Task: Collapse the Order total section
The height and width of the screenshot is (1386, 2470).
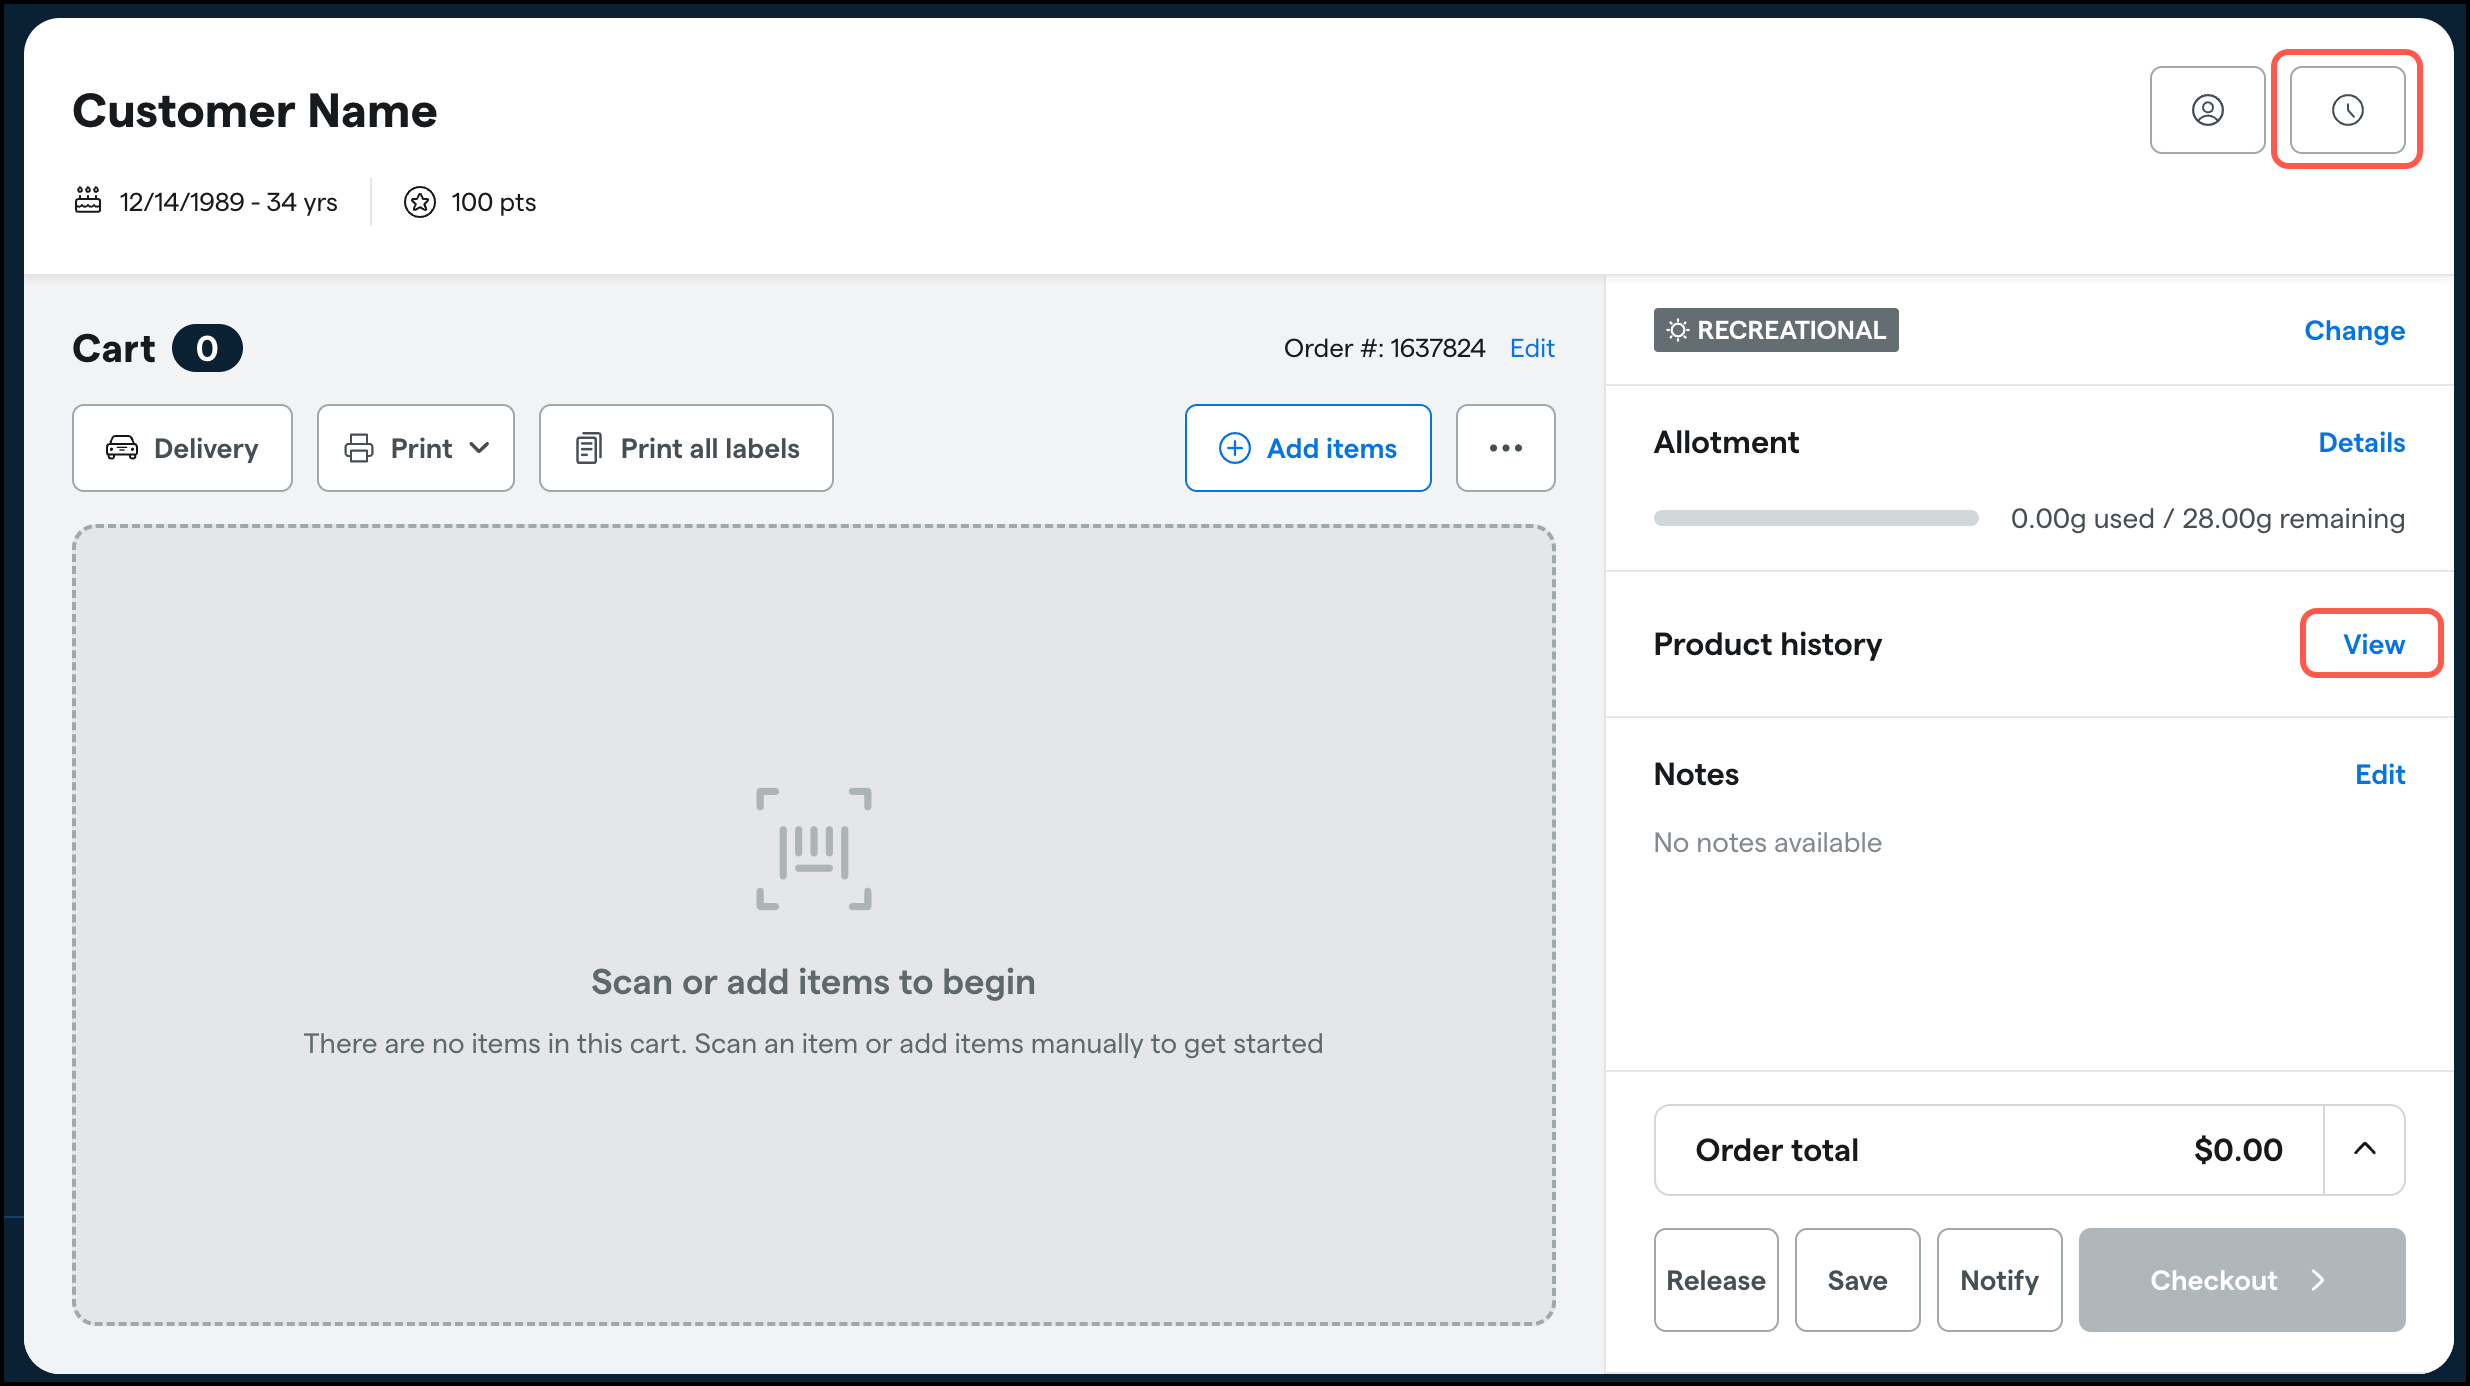Action: click(x=2364, y=1149)
